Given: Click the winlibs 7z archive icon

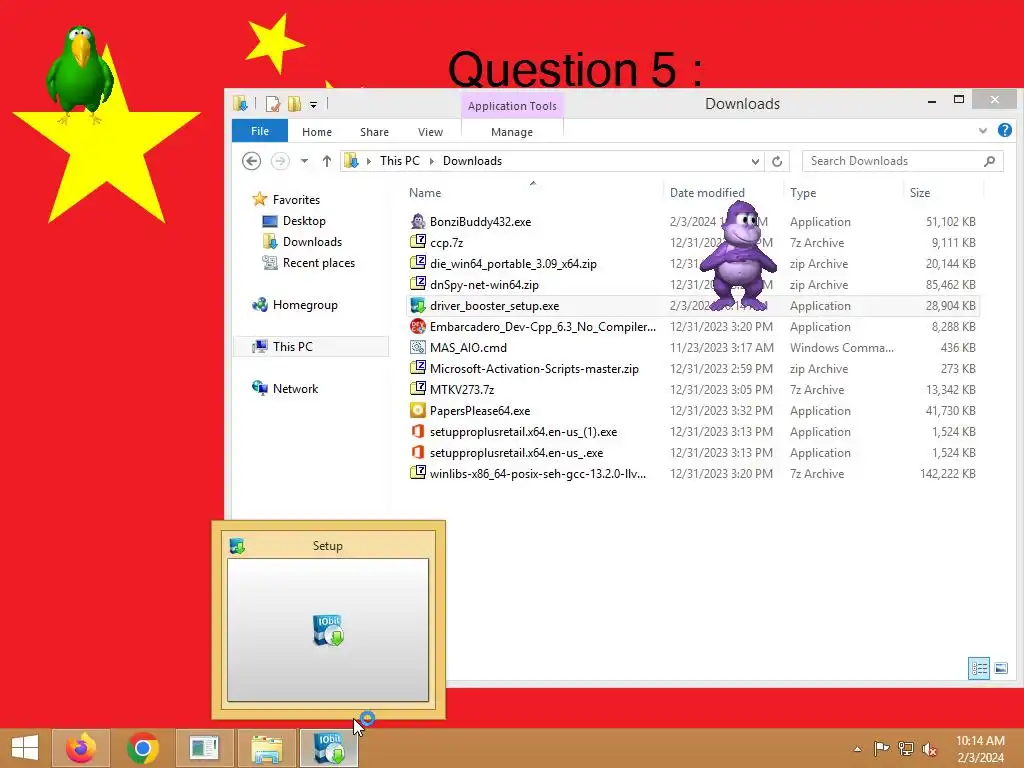Looking at the screenshot, I should click(x=417, y=473).
